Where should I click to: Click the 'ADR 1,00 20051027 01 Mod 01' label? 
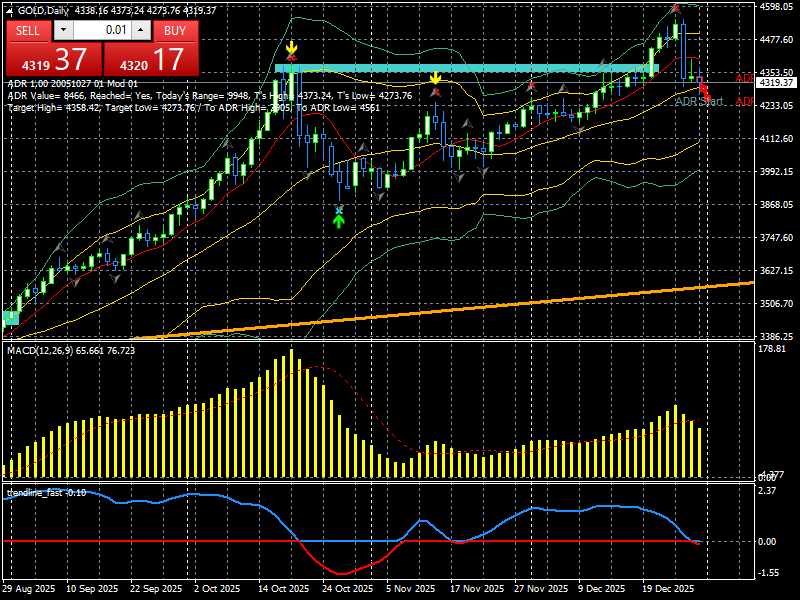[x=73, y=84]
